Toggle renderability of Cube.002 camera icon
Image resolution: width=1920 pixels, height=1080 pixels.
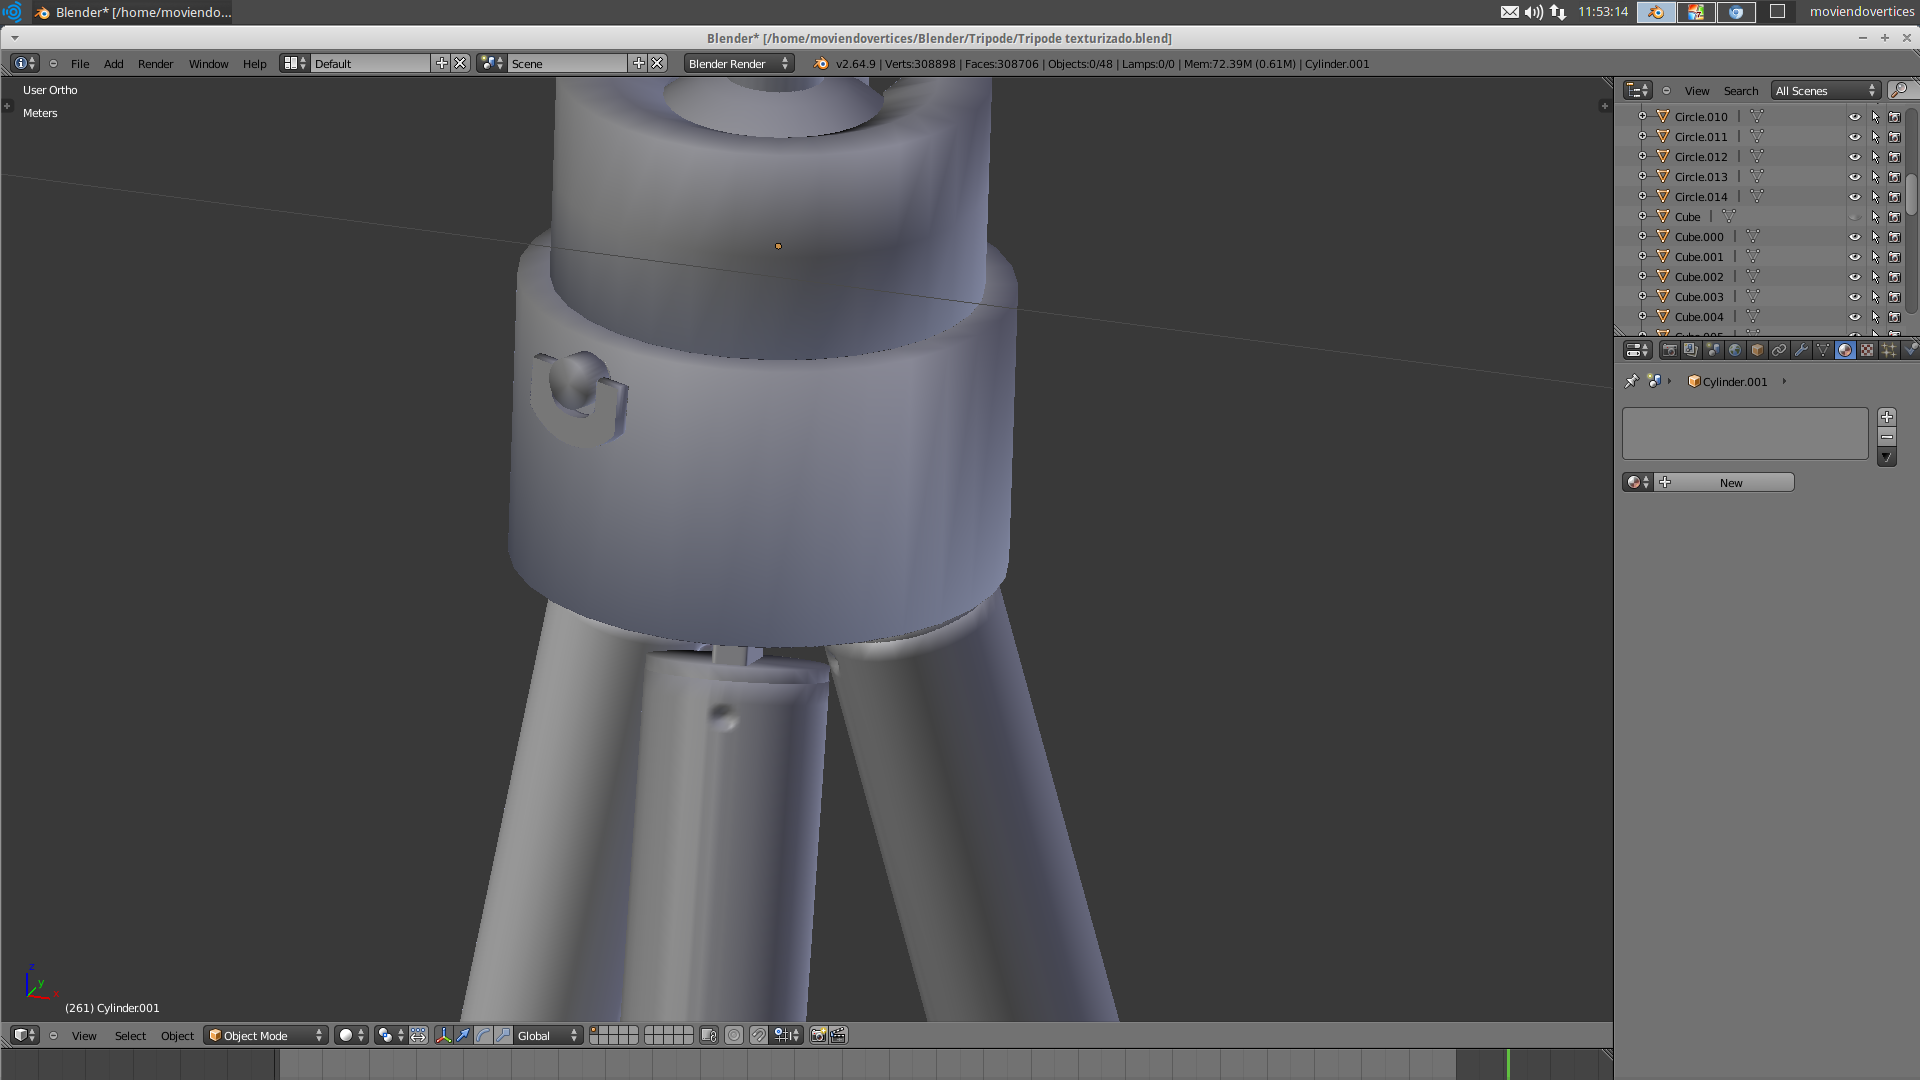(x=1894, y=277)
